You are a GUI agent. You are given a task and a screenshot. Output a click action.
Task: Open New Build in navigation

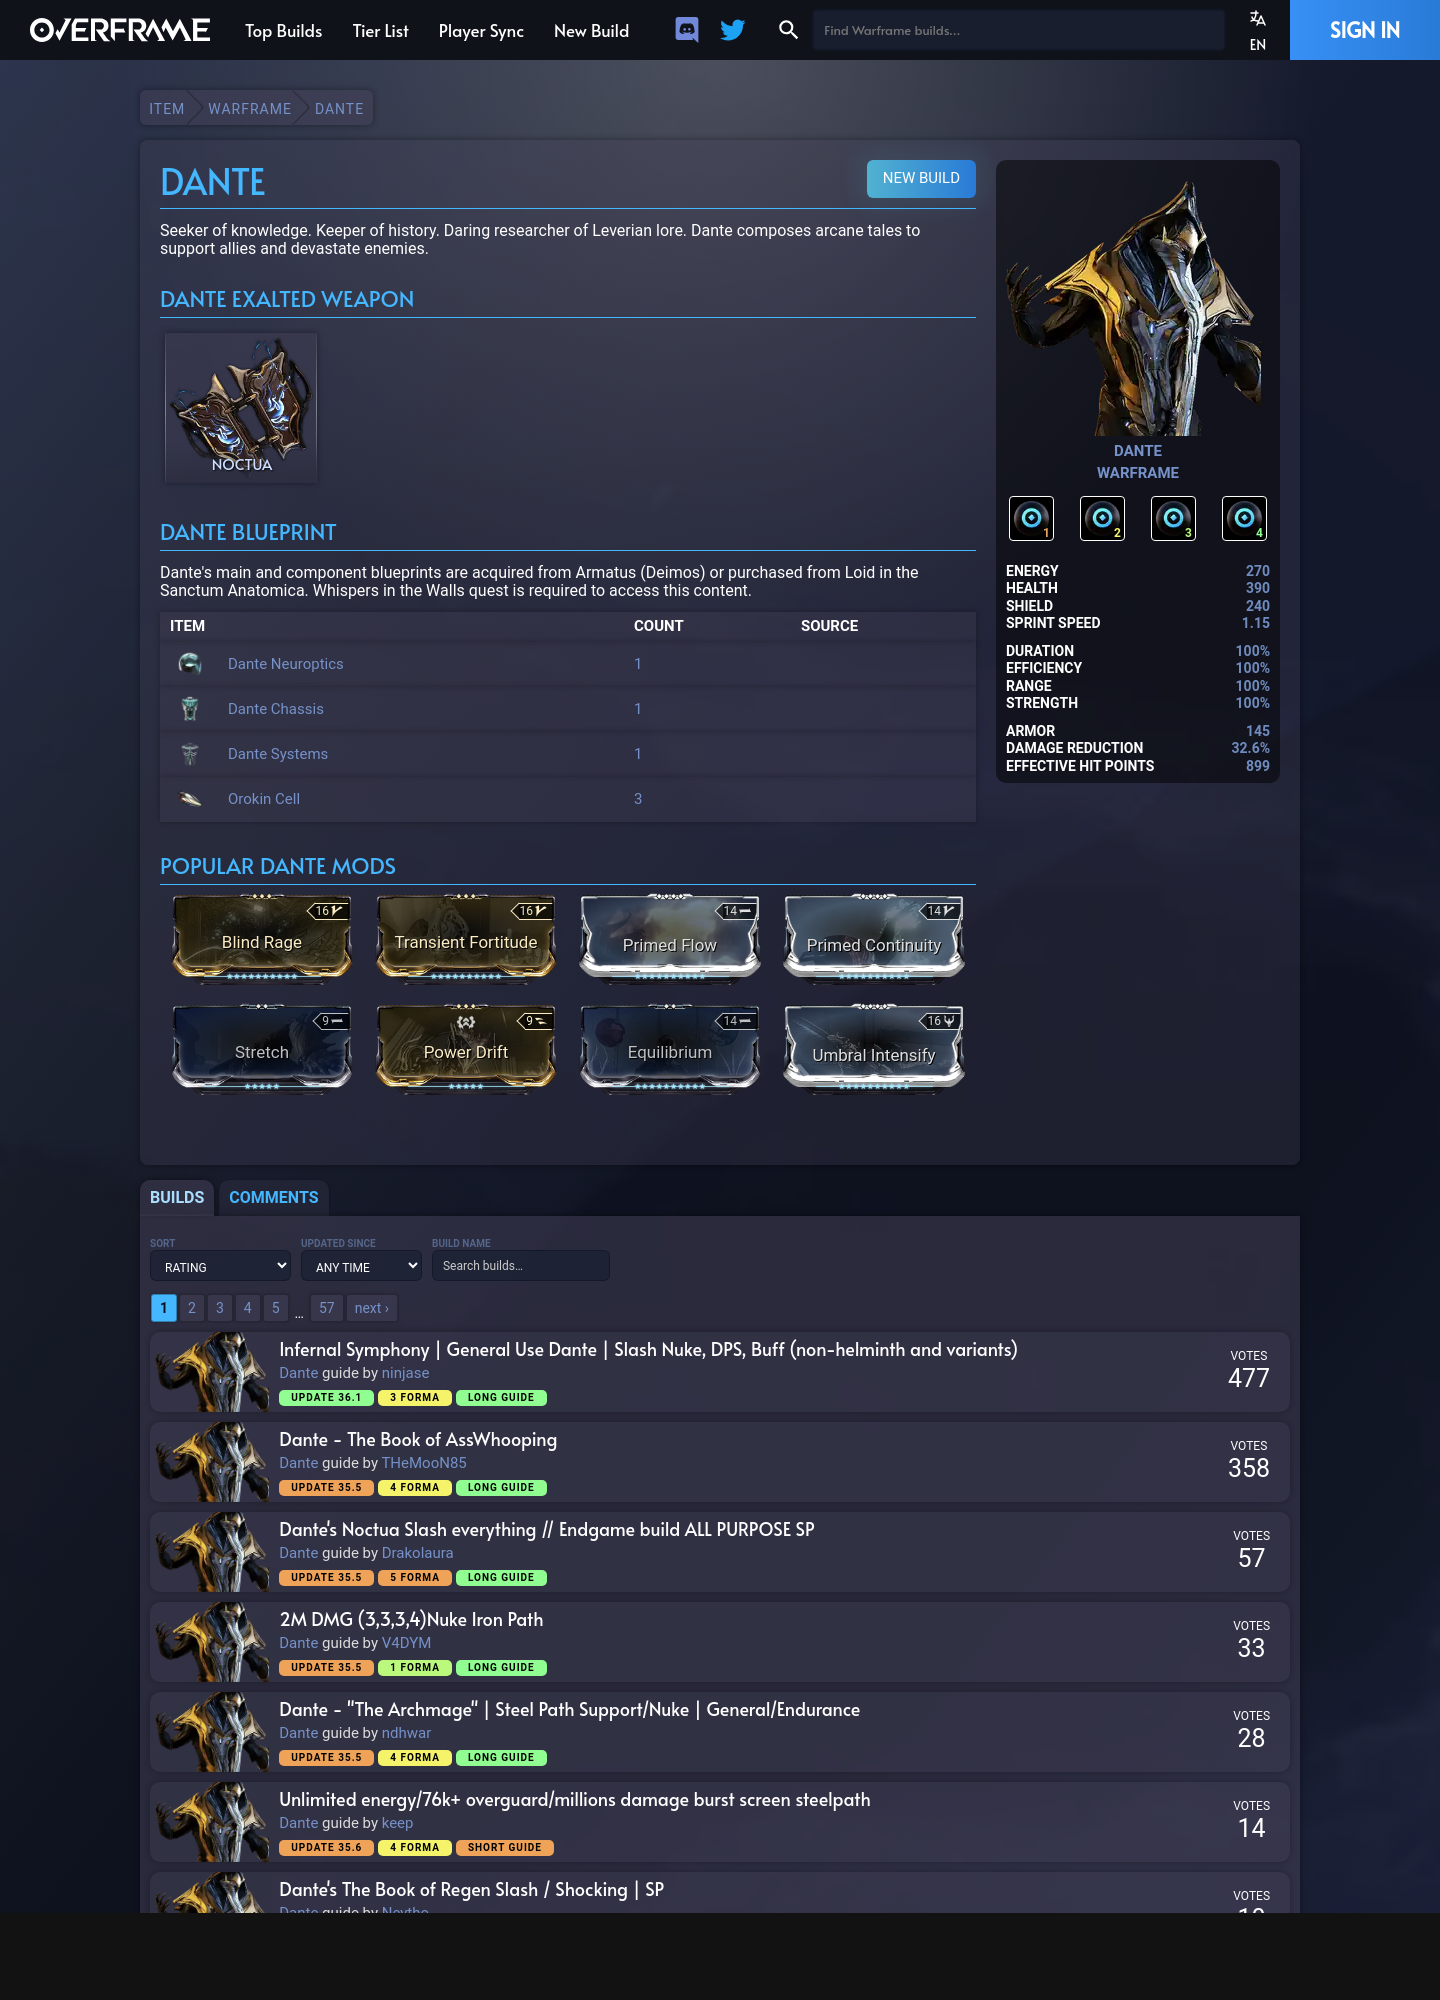[591, 31]
